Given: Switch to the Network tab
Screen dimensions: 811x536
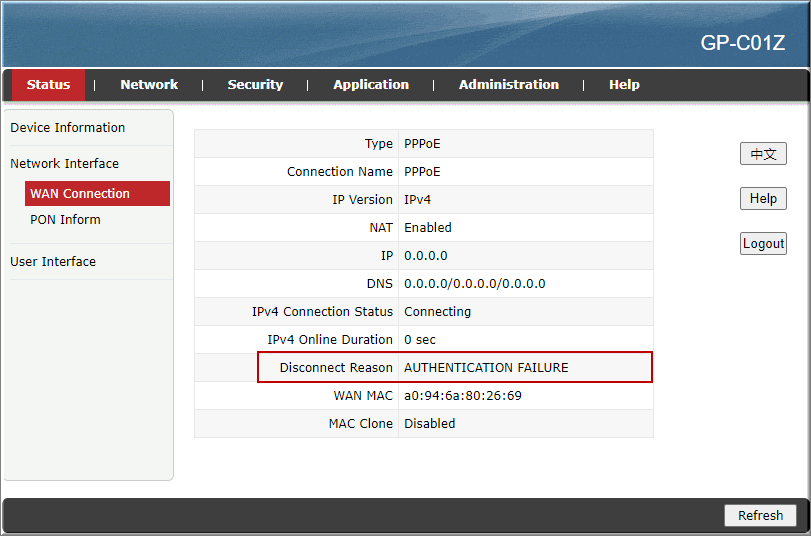Looking at the screenshot, I should coord(149,85).
